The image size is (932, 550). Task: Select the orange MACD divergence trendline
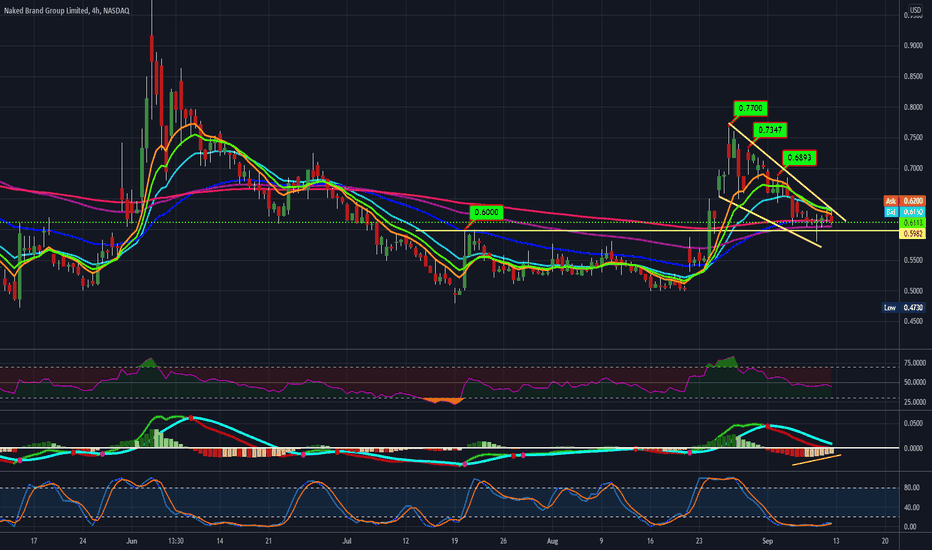coord(816,460)
